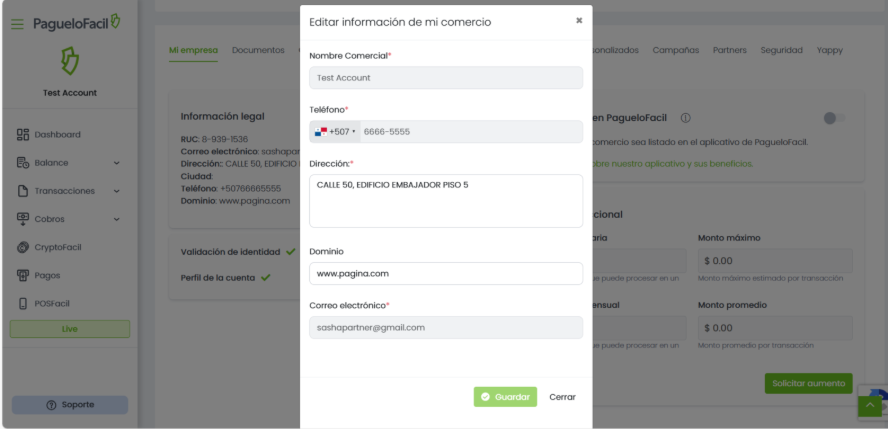Open Dashboard from the sidebar
The height and width of the screenshot is (429, 888).
[x=57, y=134]
